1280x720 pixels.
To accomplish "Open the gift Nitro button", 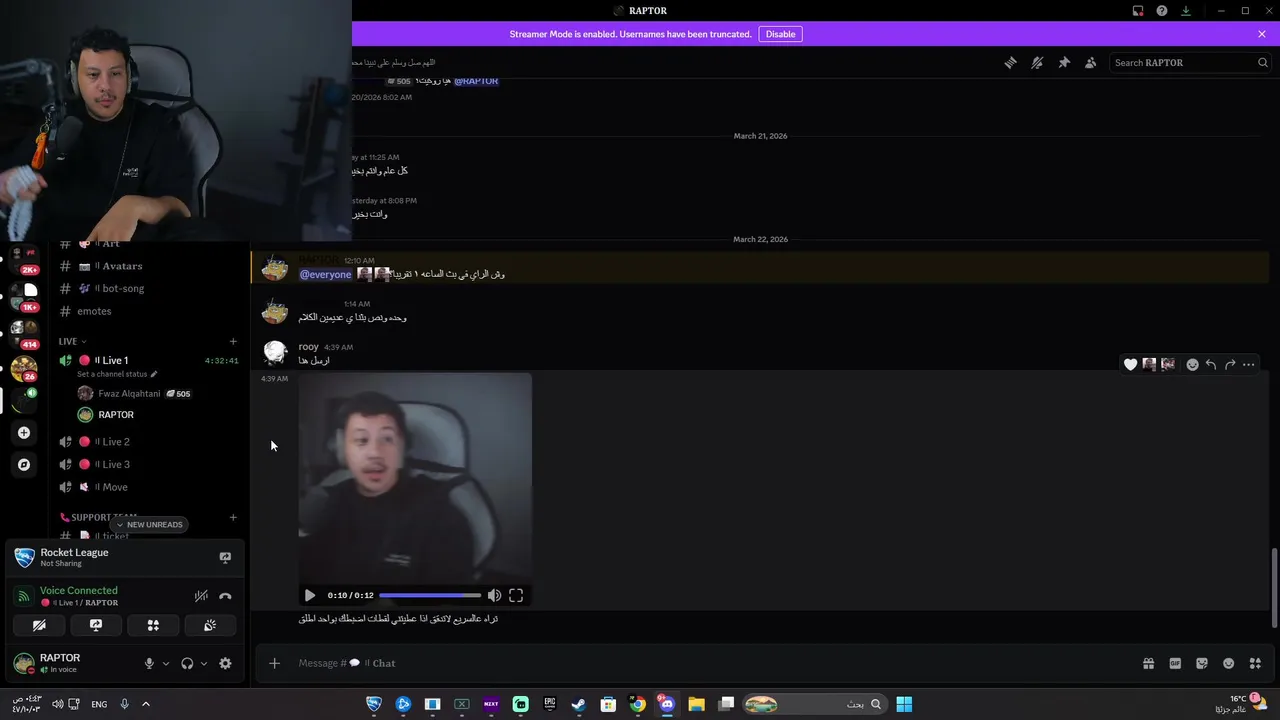I will 1149,663.
